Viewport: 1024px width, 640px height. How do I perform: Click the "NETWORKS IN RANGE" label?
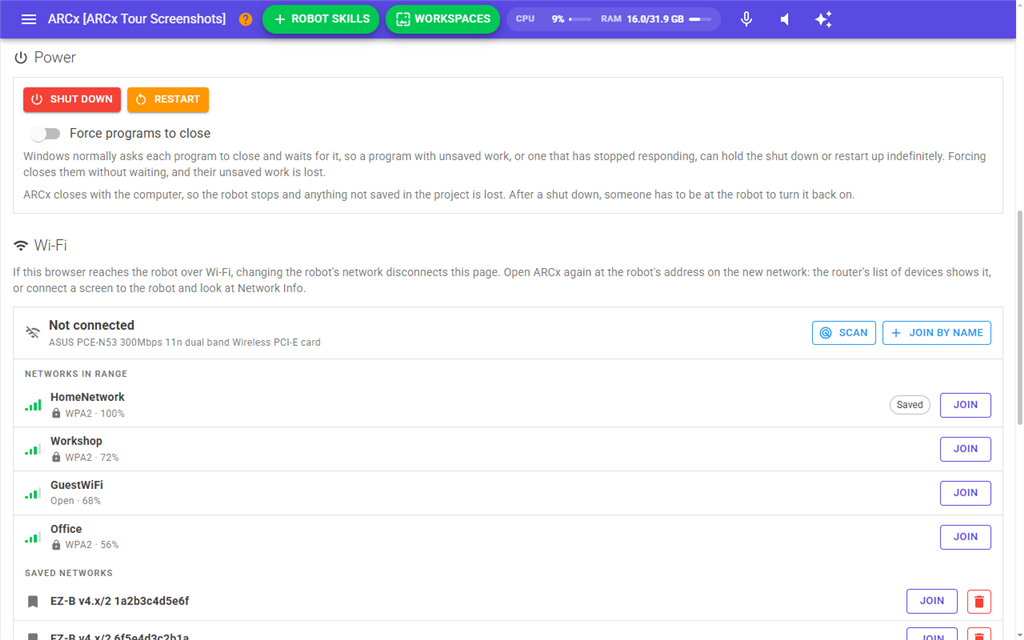(76, 374)
